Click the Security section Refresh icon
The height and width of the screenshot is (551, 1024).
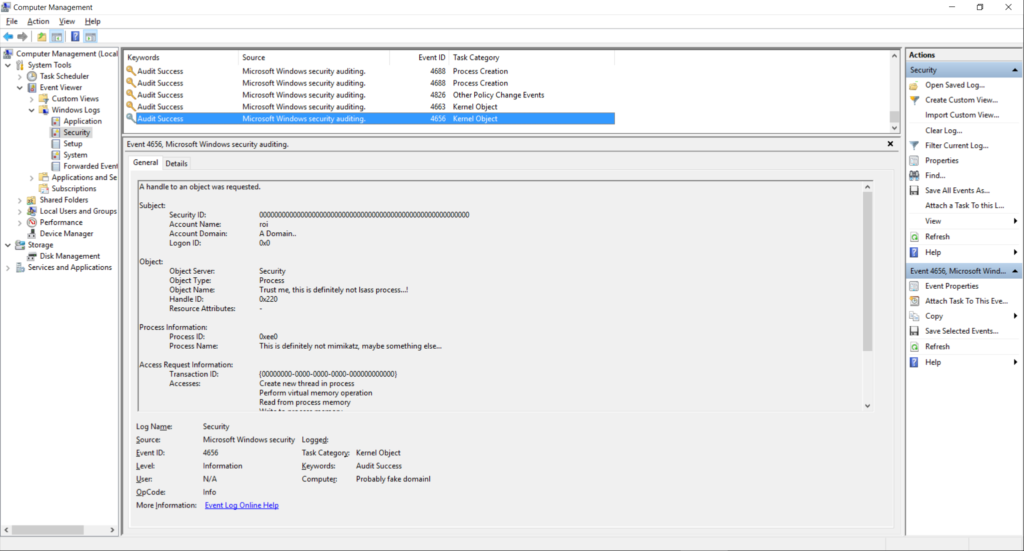pyautogui.click(x=914, y=237)
